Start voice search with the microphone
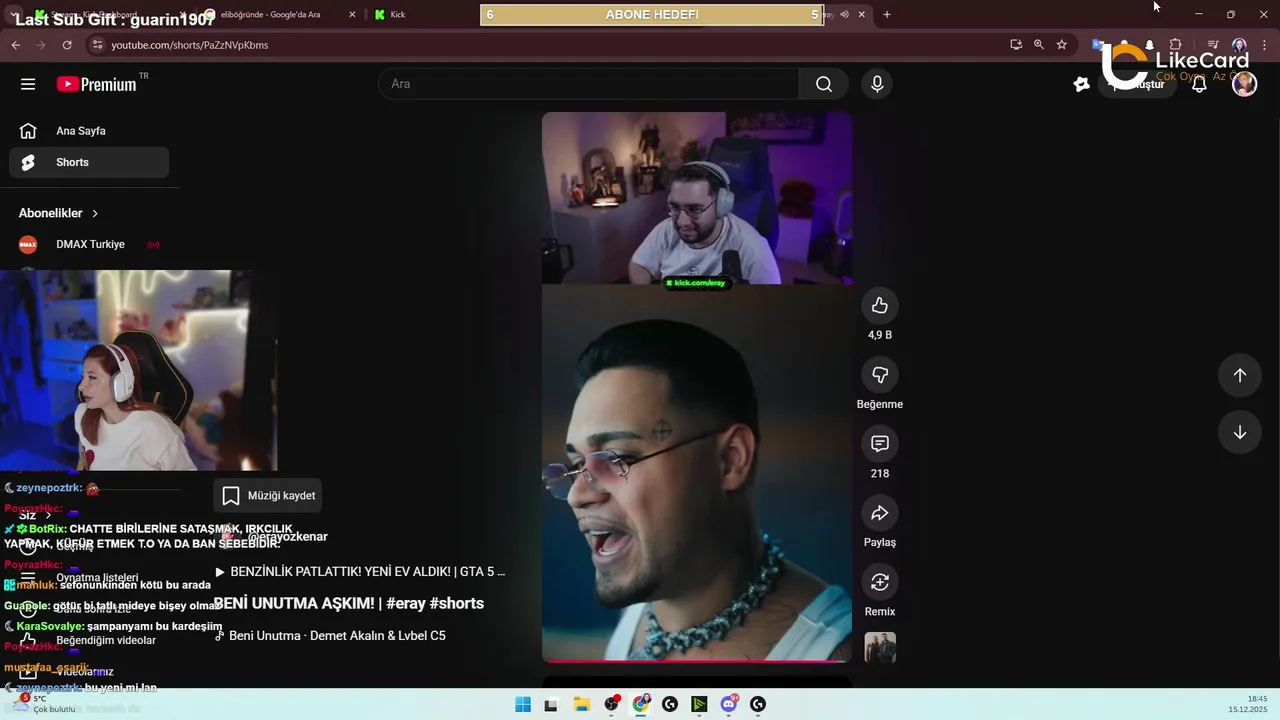The height and width of the screenshot is (720, 1280). pyautogui.click(x=877, y=84)
